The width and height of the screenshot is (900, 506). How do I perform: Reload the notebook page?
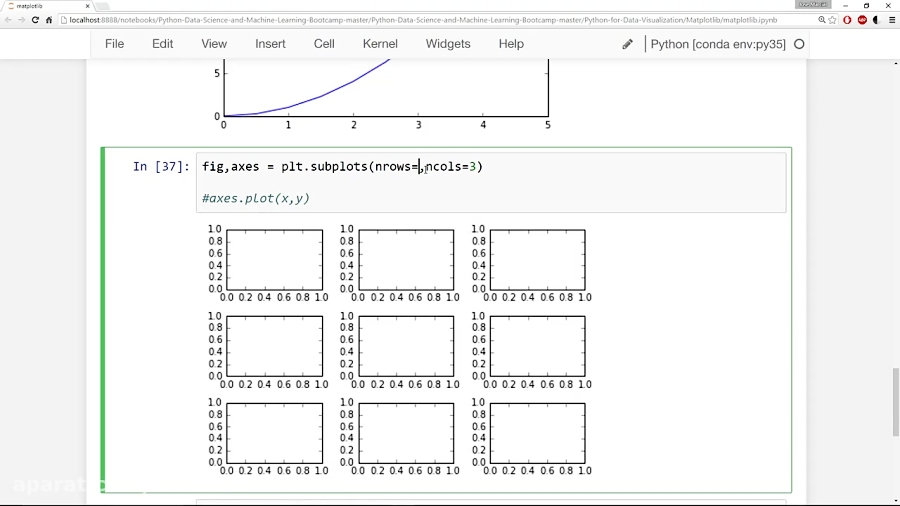[35, 20]
